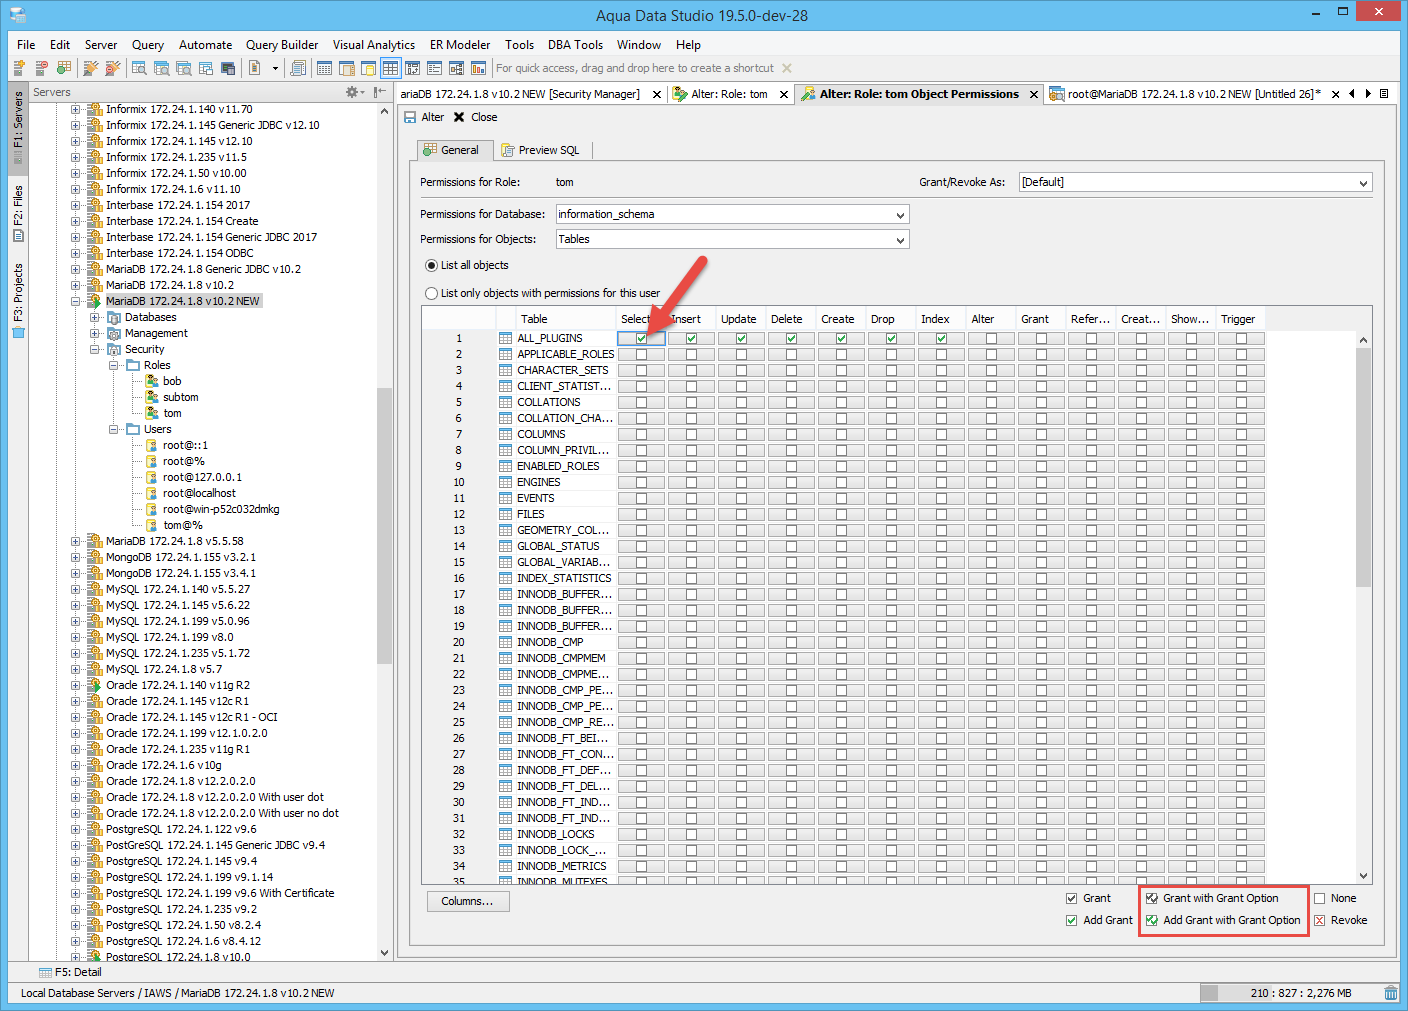Open the Servers panel gear settings icon

(x=352, y=92)
